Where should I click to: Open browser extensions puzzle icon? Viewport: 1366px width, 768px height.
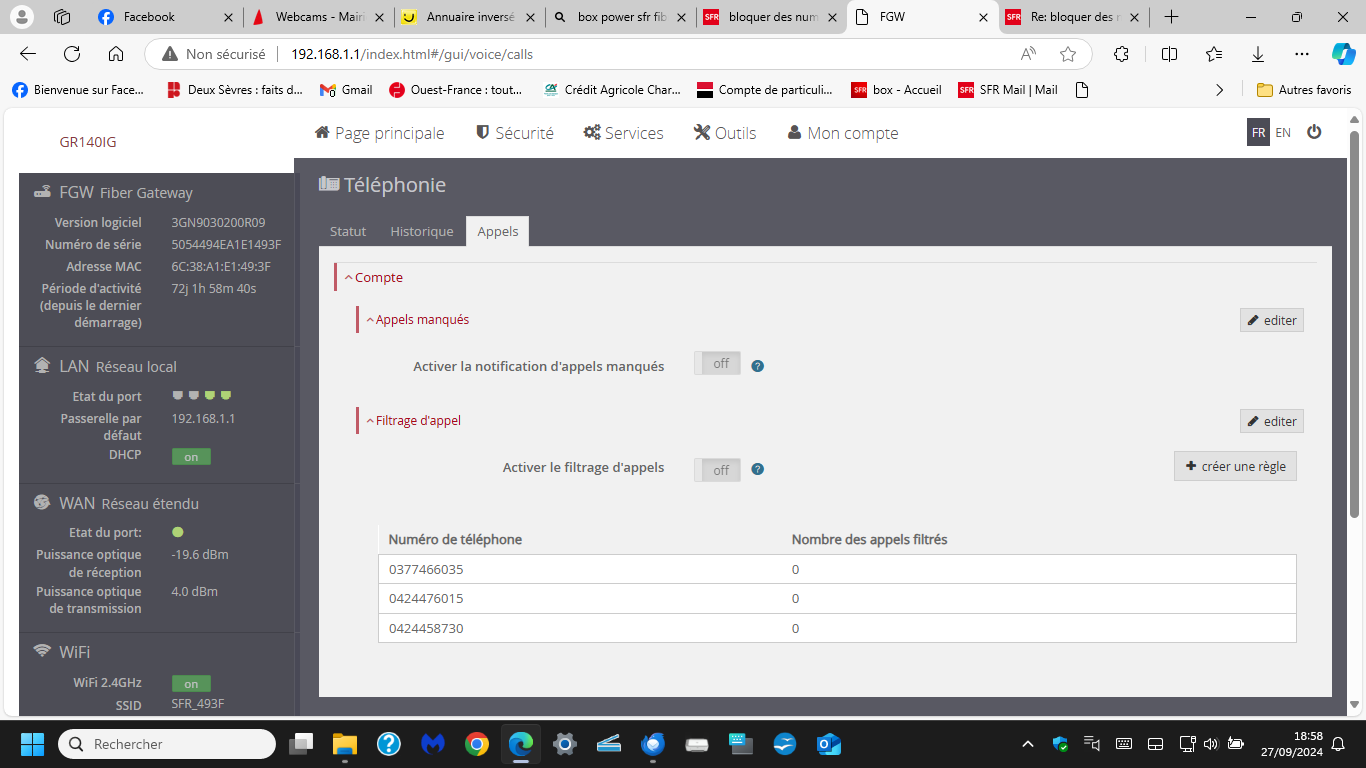point(1121,54)
